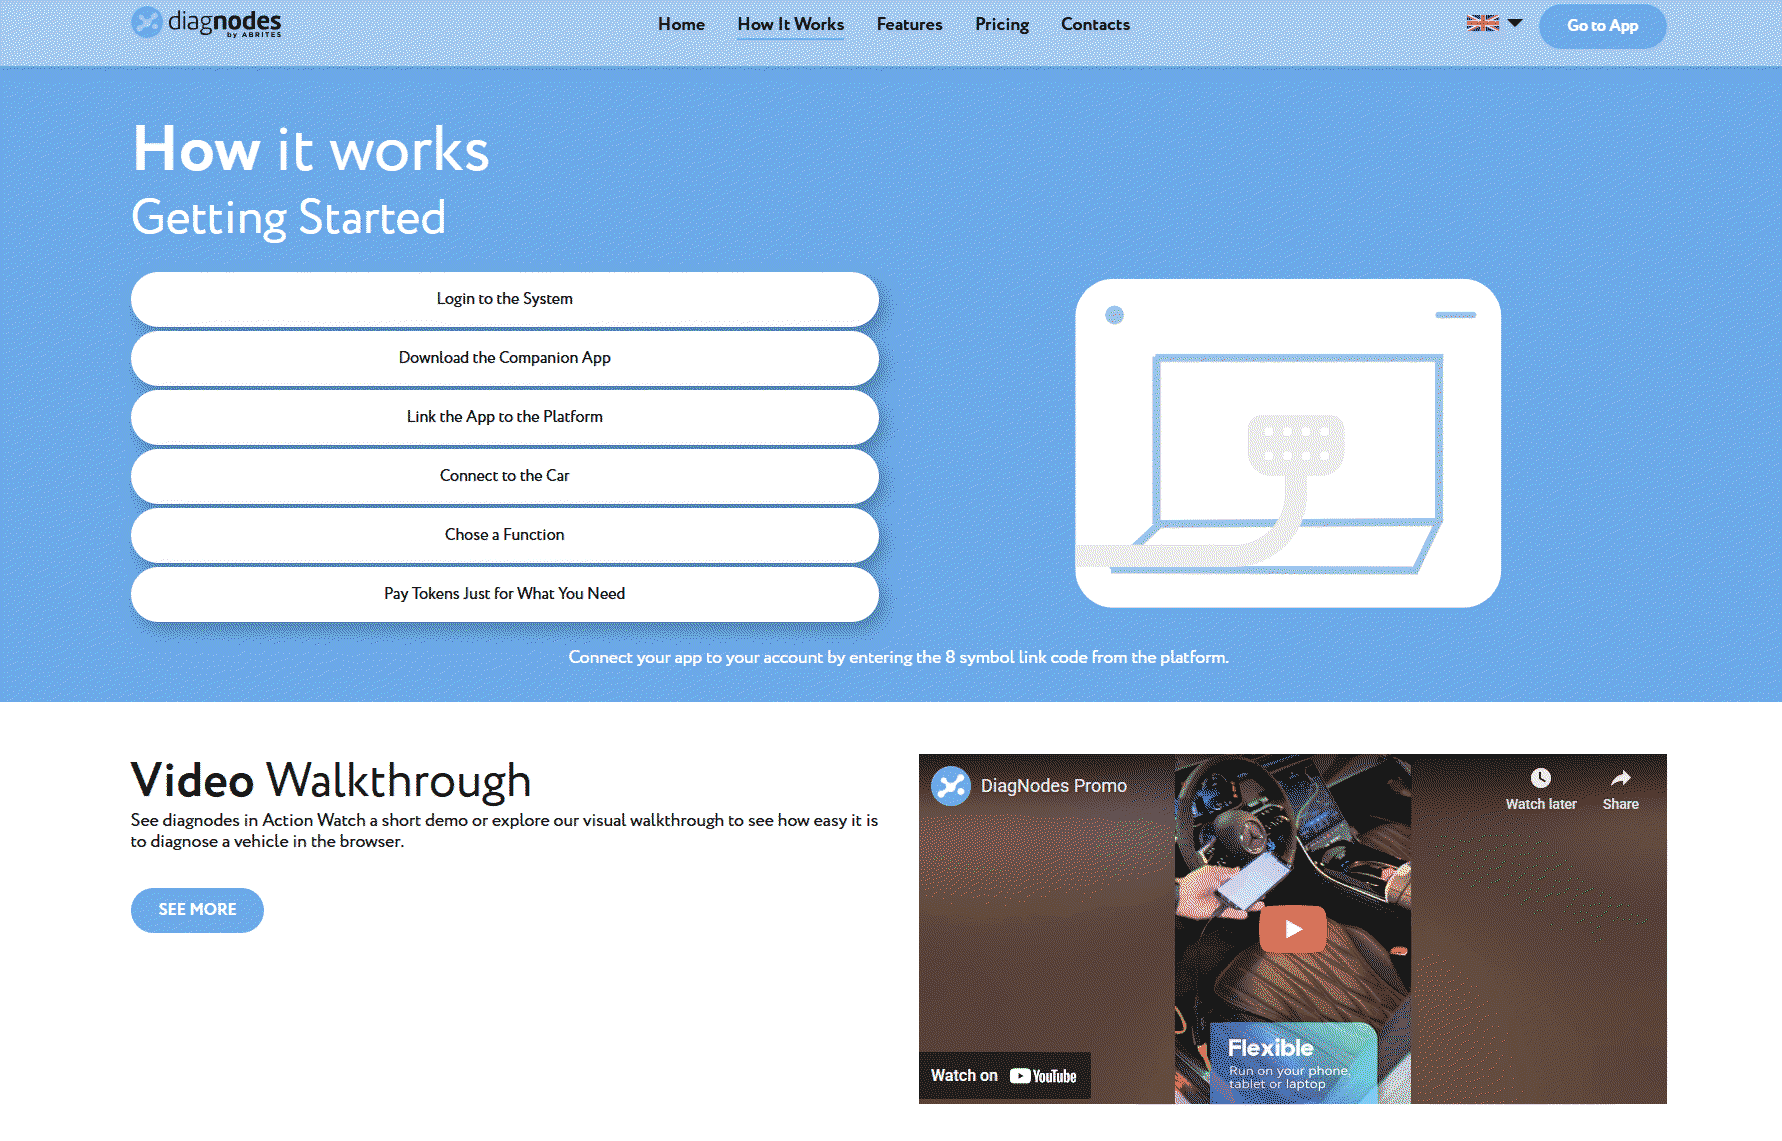The height and width of the screenshot is (1141, 1782).
Task: Open the Contacts page
Action: pyautogui.click(x=1095, y=25)
